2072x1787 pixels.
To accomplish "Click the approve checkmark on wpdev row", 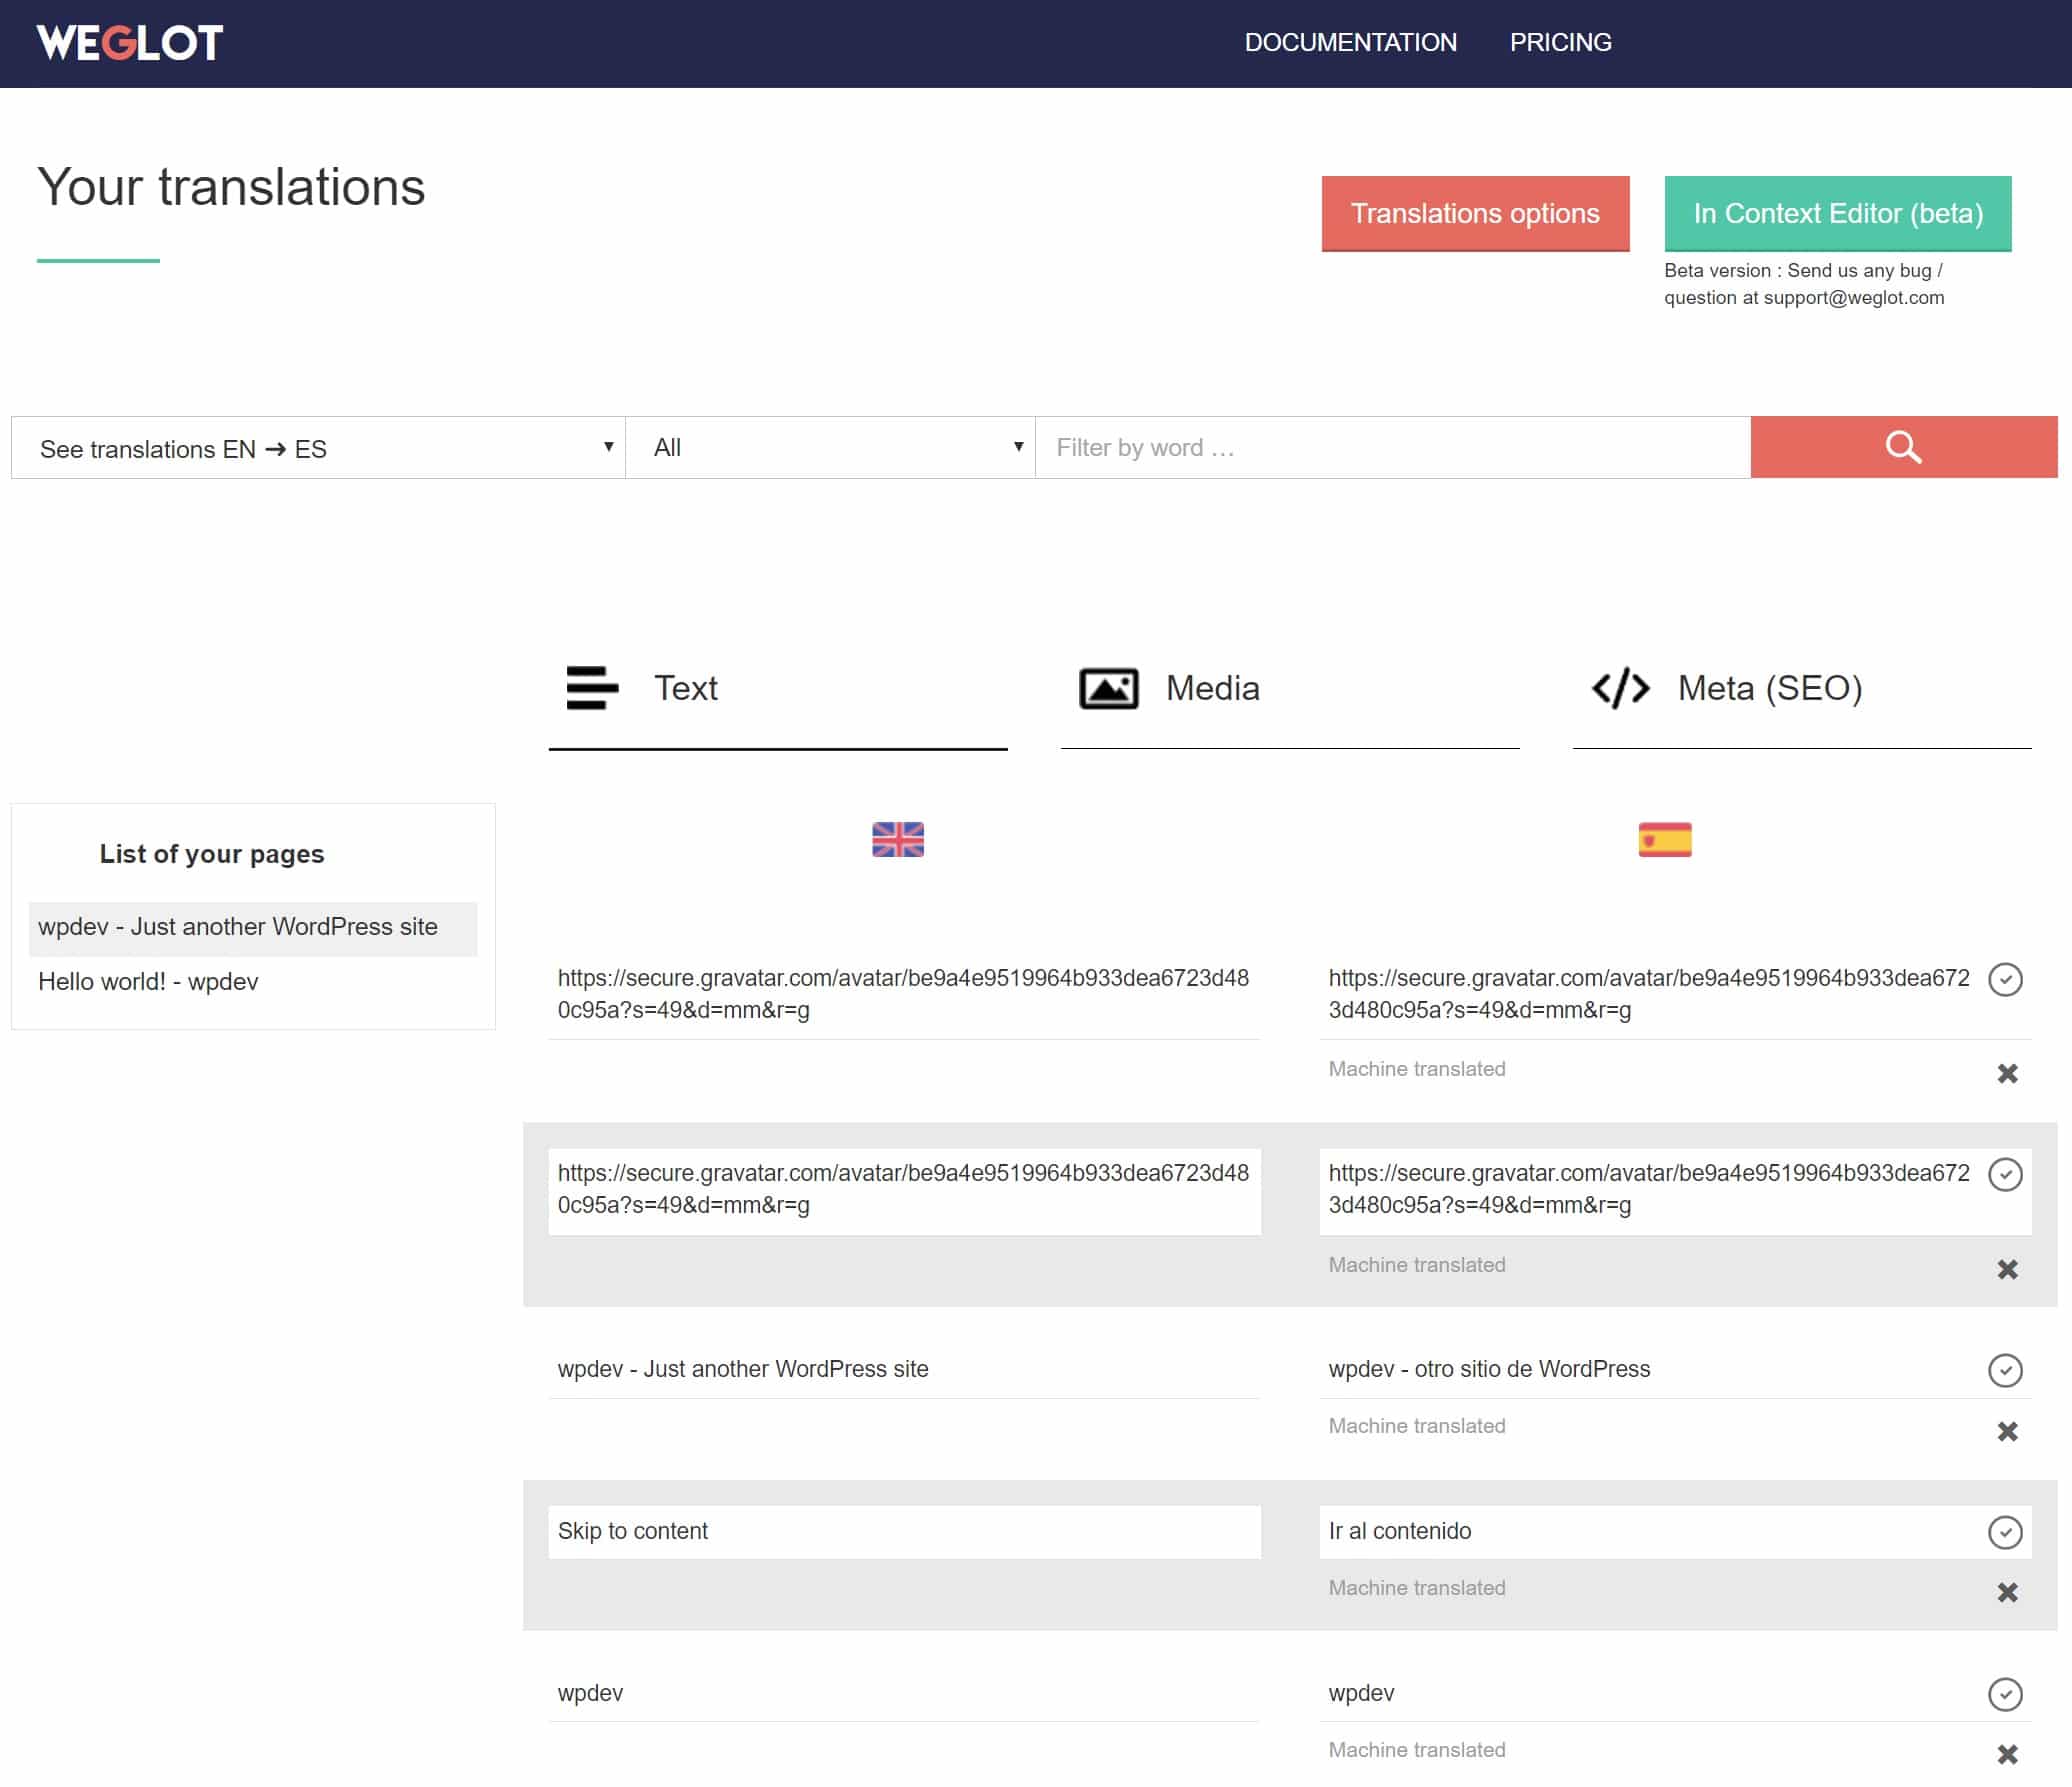I will point(2005,1692).
